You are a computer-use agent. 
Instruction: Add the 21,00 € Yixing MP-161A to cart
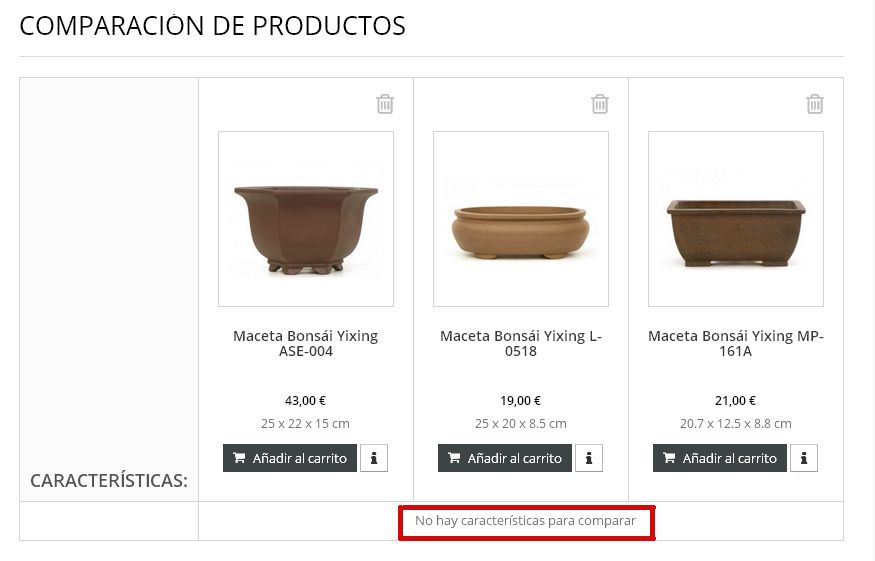point(719,458)
